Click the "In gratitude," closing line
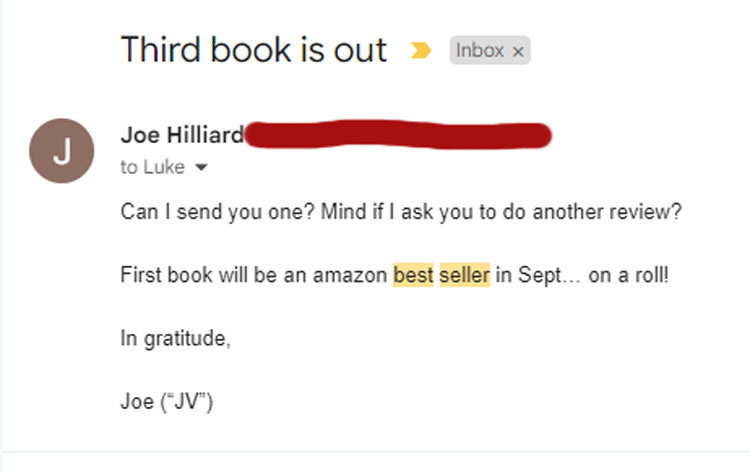Screen dimensions: 750x472 click(176, 339)
